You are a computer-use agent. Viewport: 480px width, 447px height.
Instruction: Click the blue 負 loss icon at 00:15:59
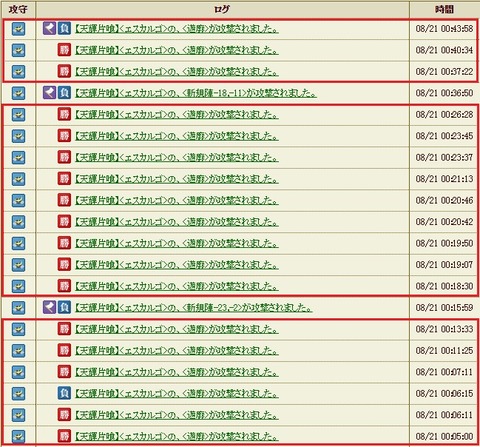64,307
